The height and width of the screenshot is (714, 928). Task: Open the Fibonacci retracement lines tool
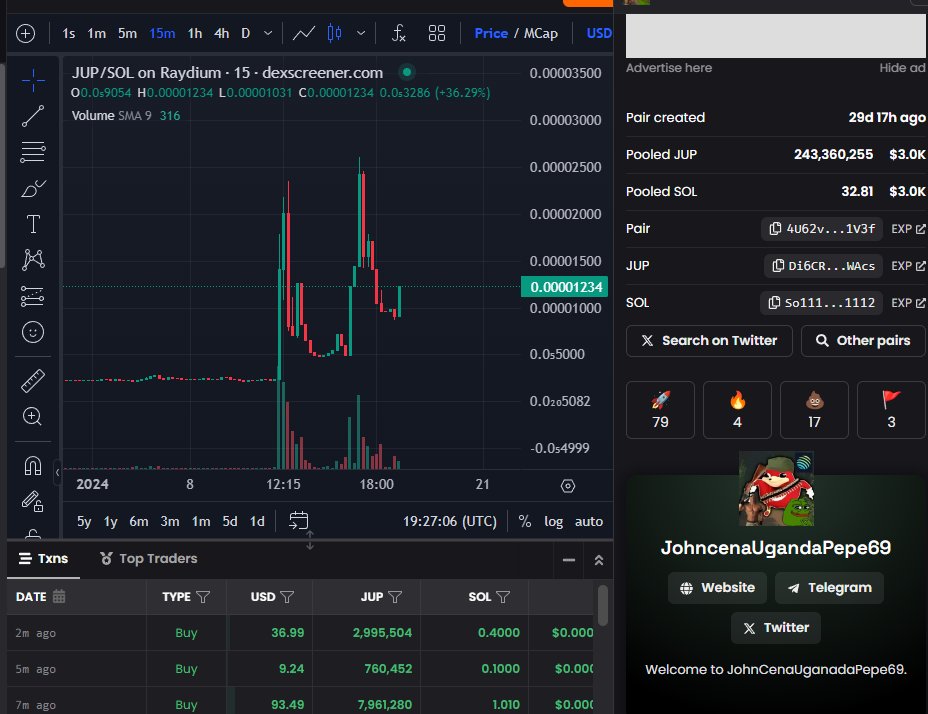33,152
